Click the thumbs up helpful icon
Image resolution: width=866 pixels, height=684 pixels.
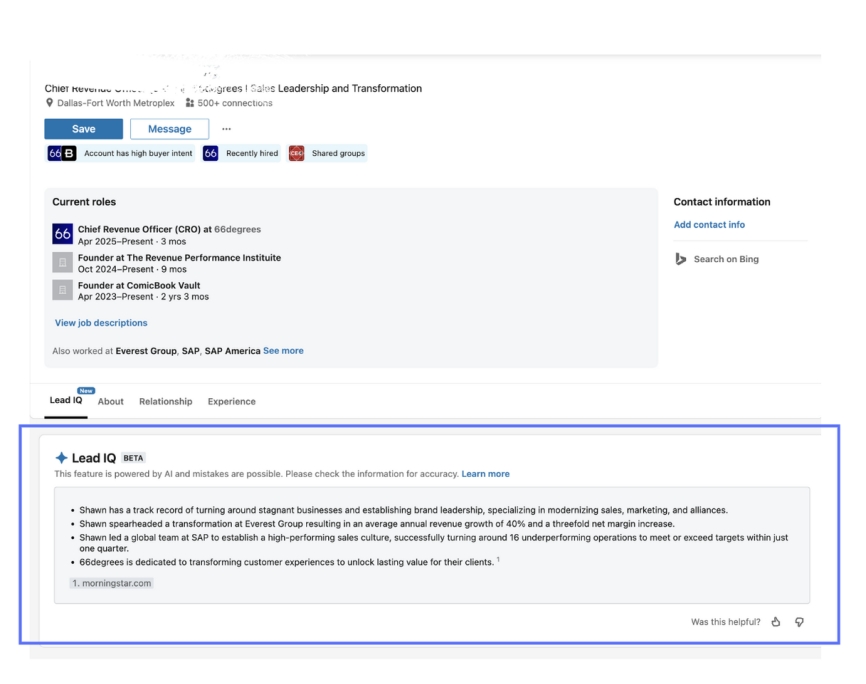tap(776, 622)
